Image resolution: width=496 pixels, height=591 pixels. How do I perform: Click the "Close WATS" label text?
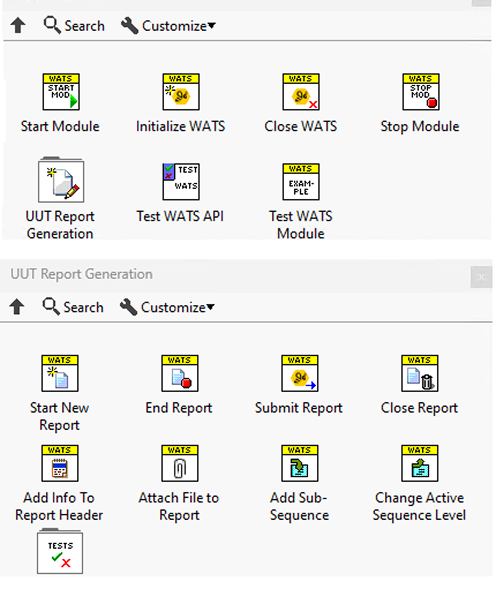click(x=301, y=126)
